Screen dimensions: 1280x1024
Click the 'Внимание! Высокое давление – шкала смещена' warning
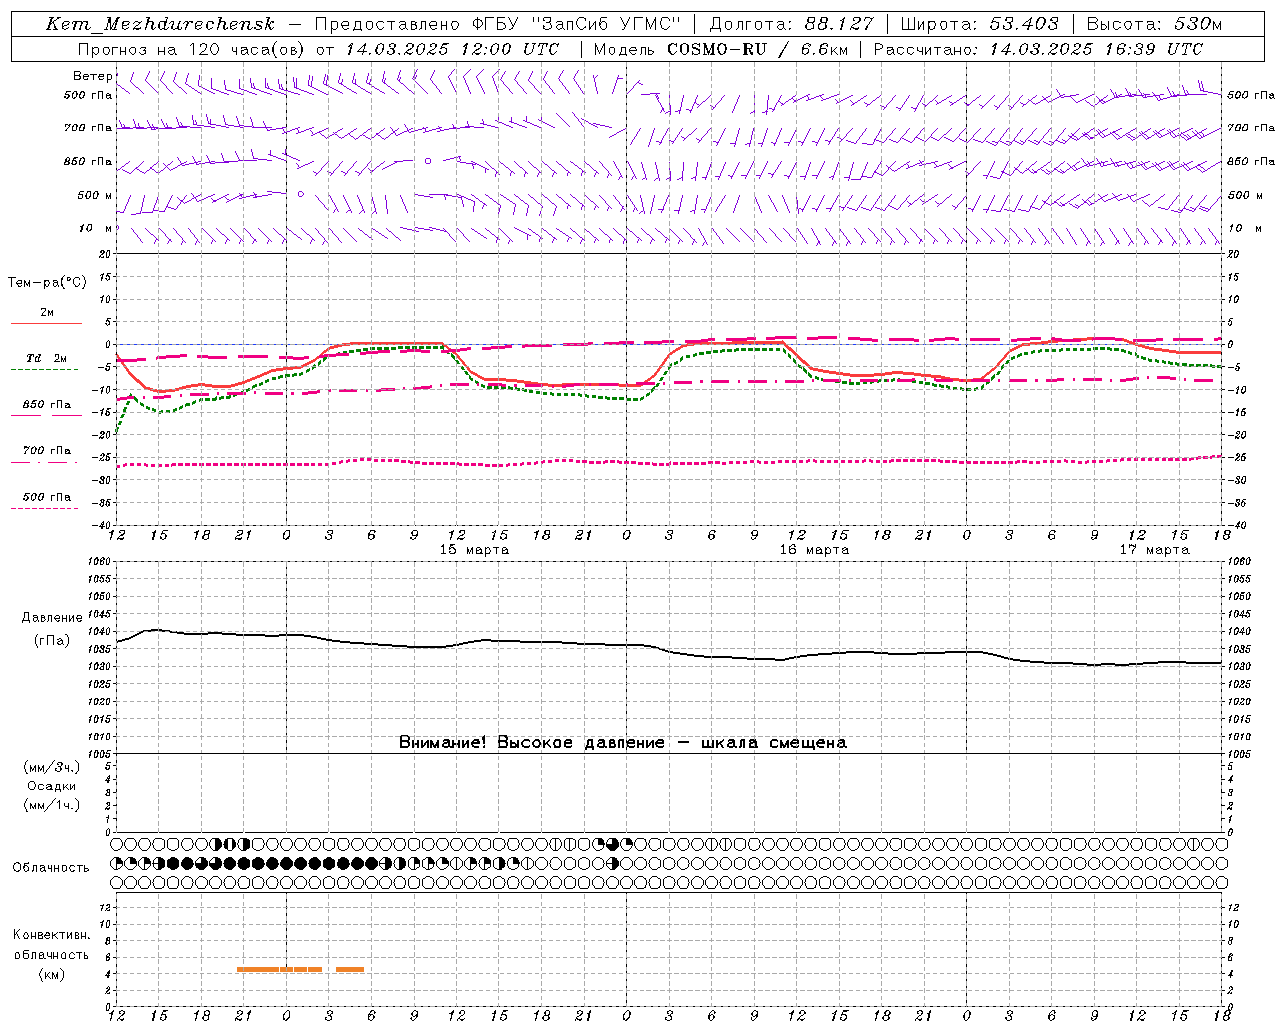pos(622,743)
